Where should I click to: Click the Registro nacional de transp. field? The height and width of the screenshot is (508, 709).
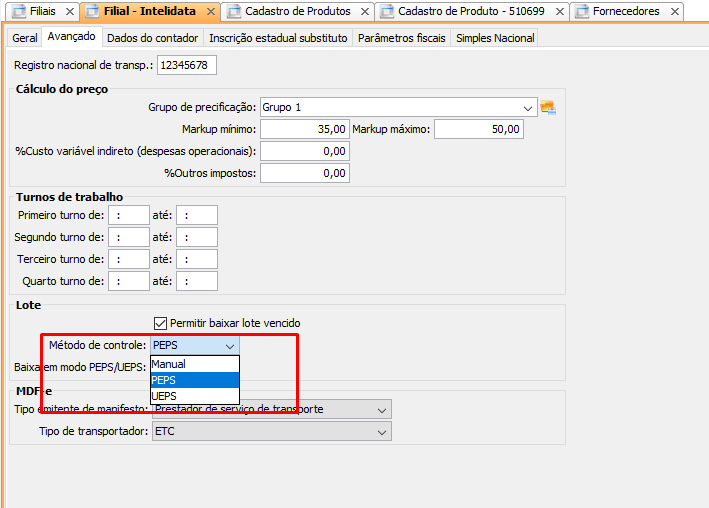tap(186, 65)
